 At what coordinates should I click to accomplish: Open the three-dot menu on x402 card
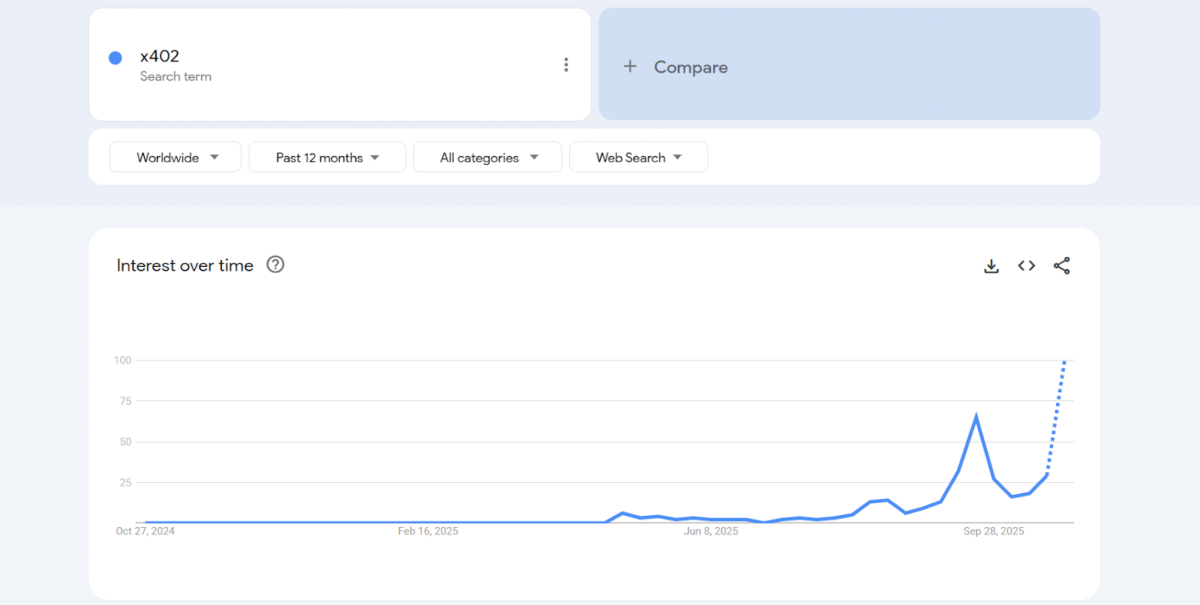[x=566, y=65]
